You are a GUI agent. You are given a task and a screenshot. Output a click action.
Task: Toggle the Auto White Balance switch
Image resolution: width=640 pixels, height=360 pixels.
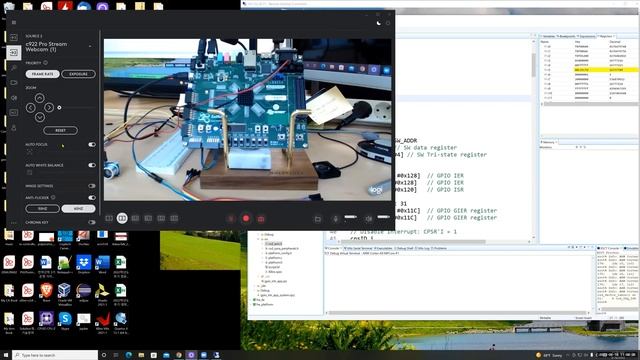point(92,165)
